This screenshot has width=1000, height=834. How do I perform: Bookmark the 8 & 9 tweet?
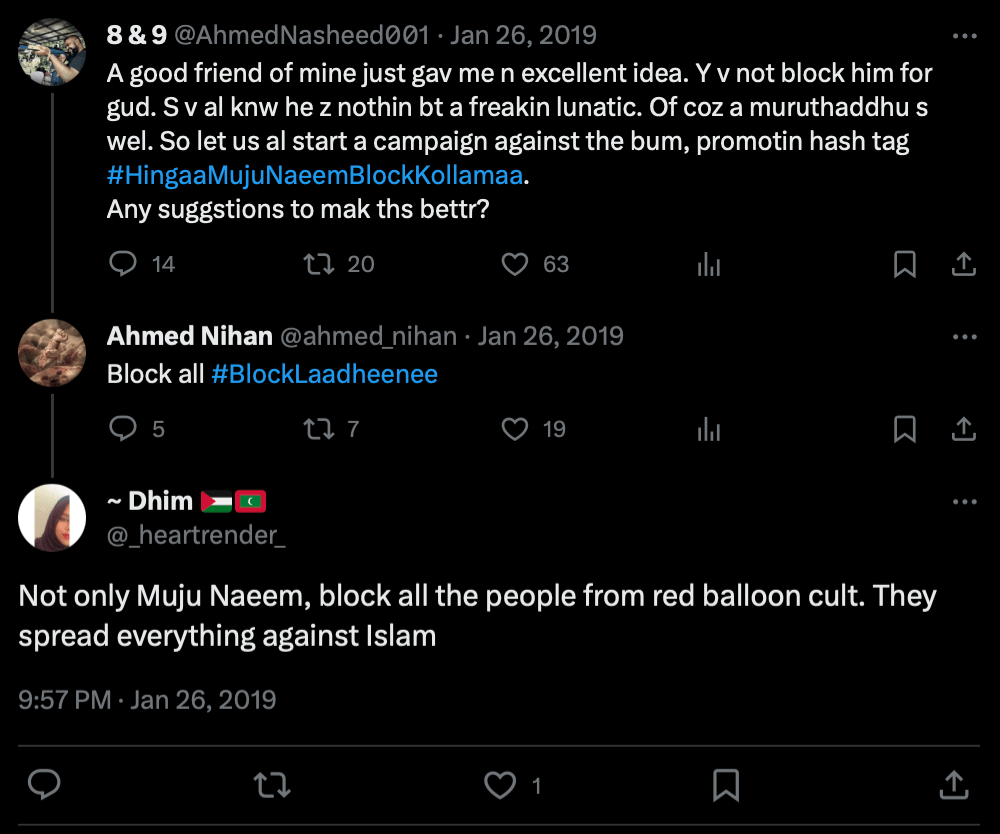(x=904, y=264)
